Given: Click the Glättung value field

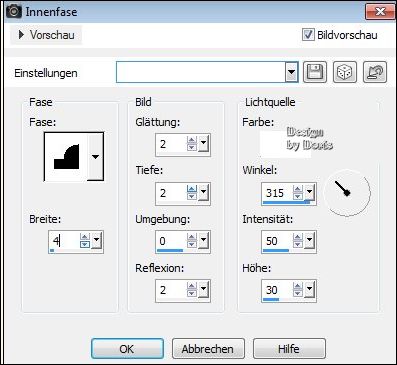Looking at the screenshot, I should (171, 144).
